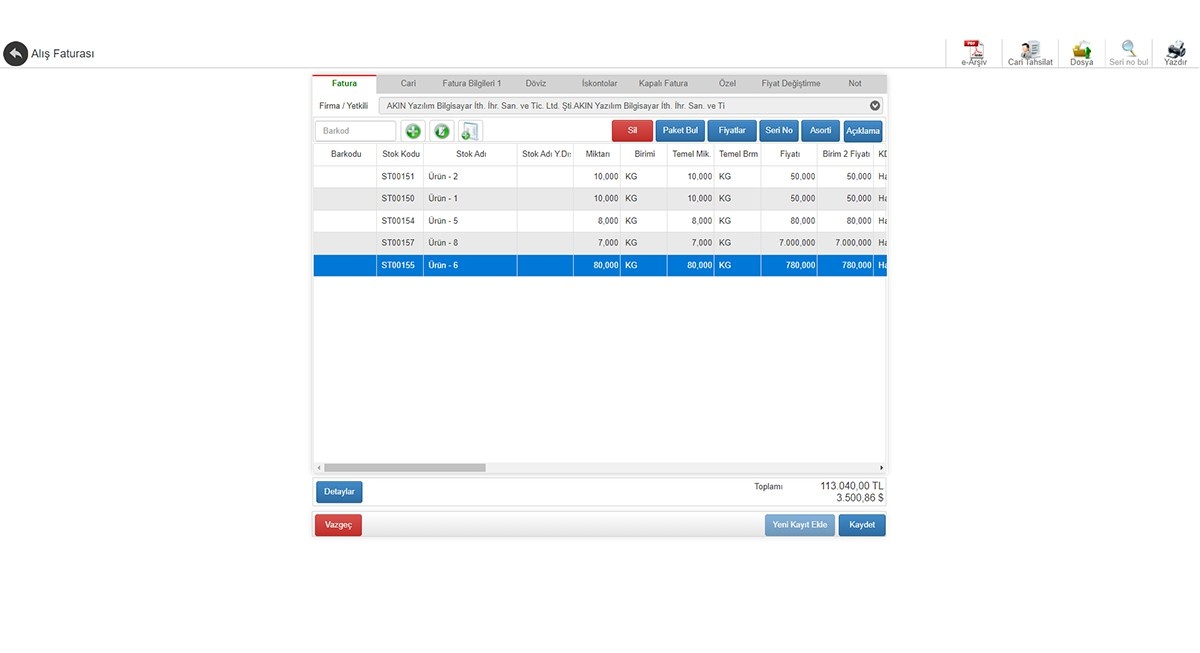Open Cari Tahsilat from the toolbar

pos(1029,50)
